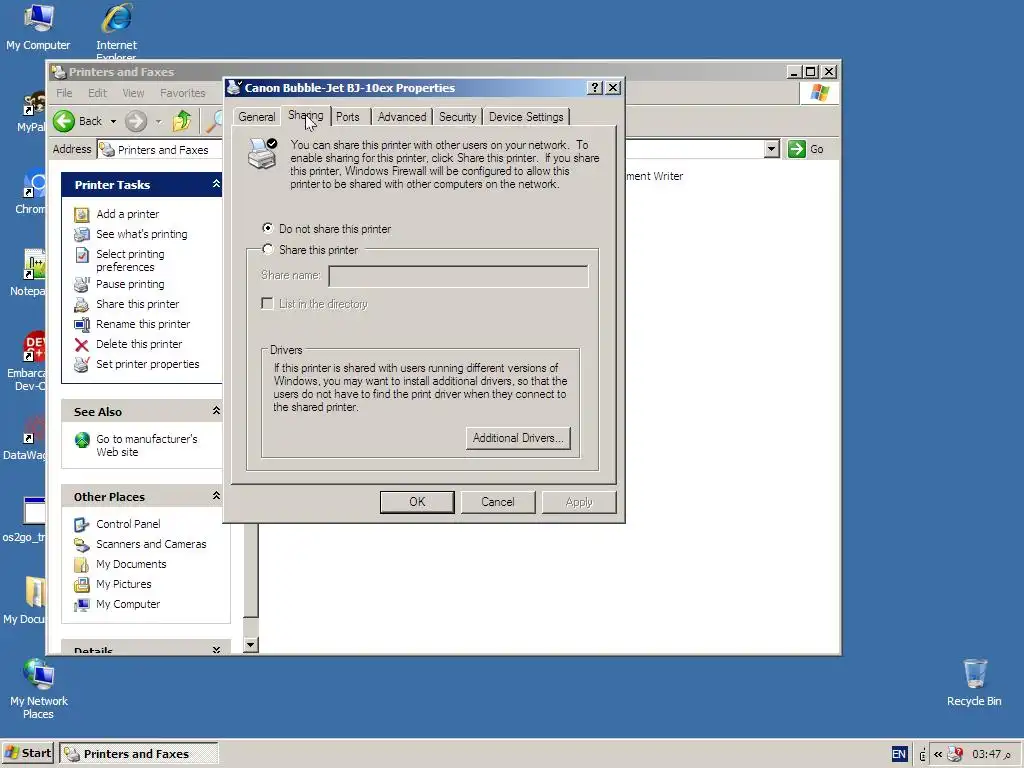
Task: Click the green Go arrow button
Action: click(797, 150)
